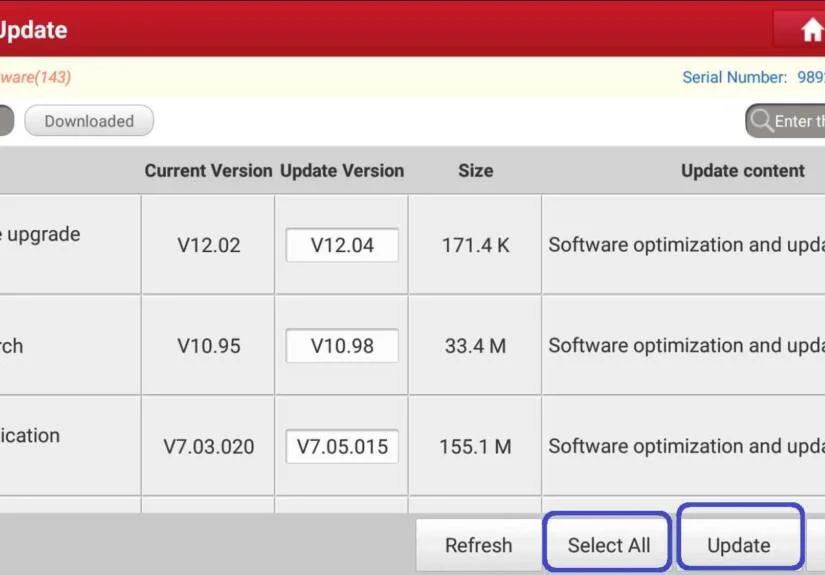This screenshot has height=575, width=825.
Task: Expand the V7.05.015 update version selector
Action: [342, 447]
